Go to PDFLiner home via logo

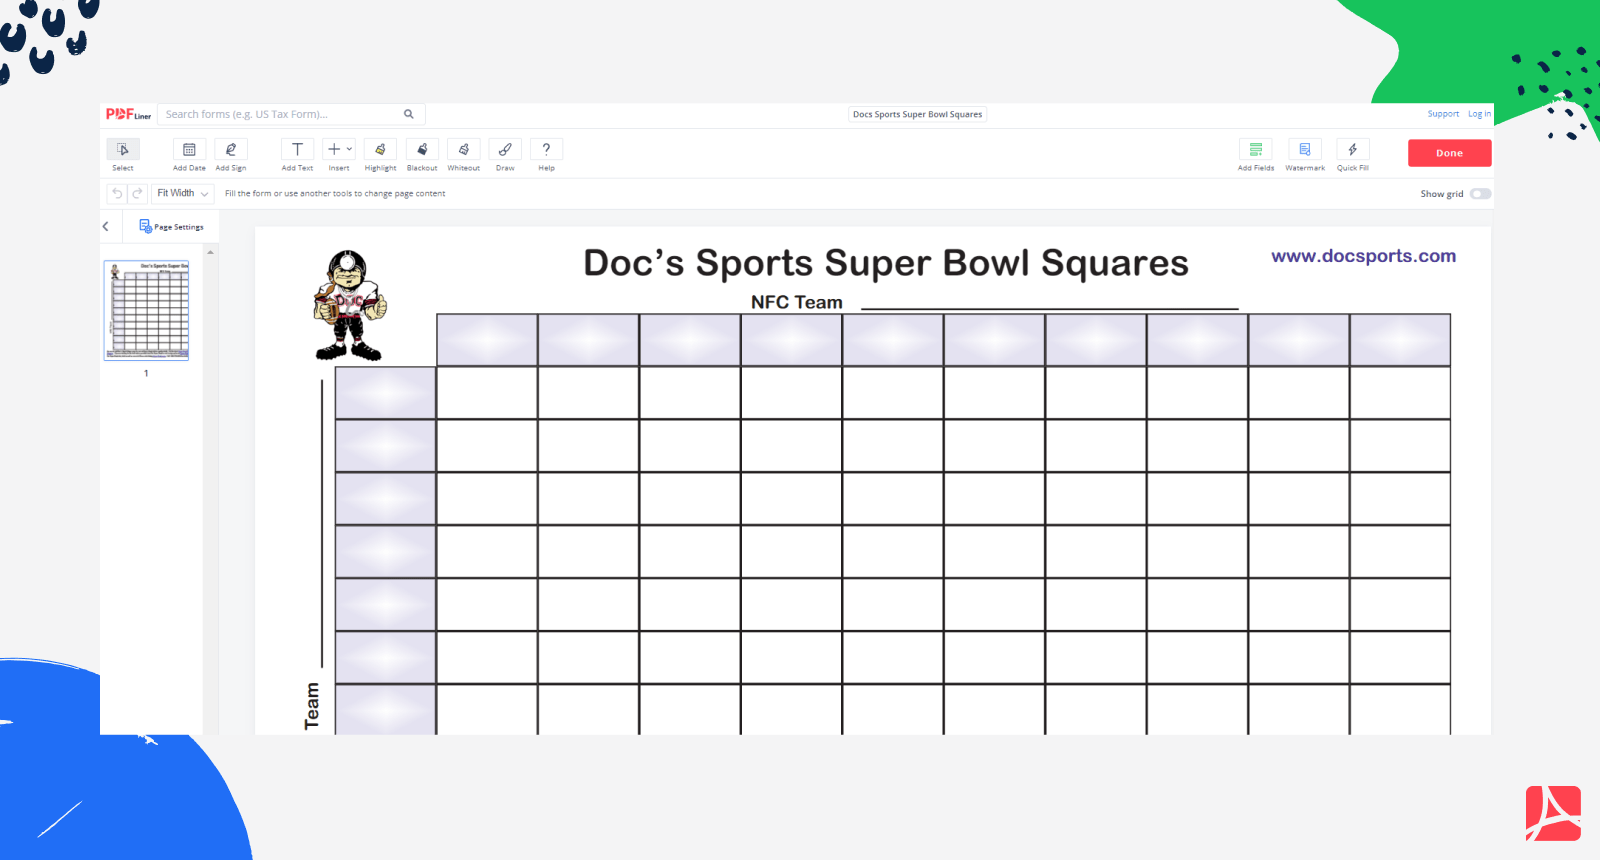128,114
